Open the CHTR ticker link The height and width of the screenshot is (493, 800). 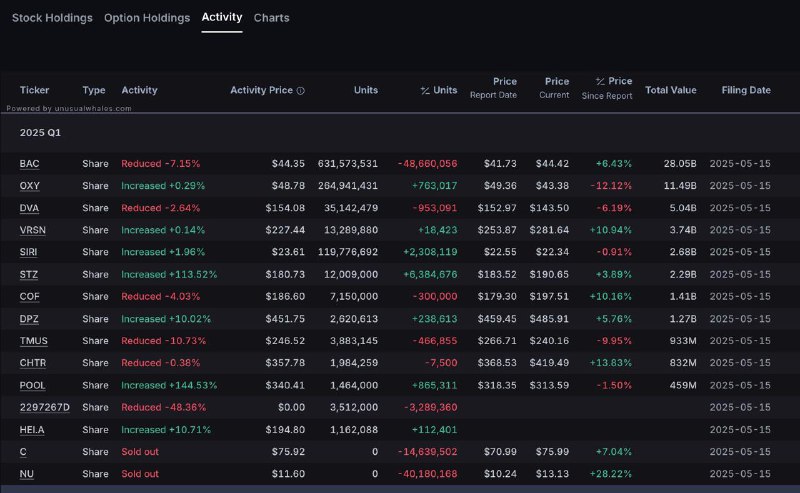pos(33,363)
